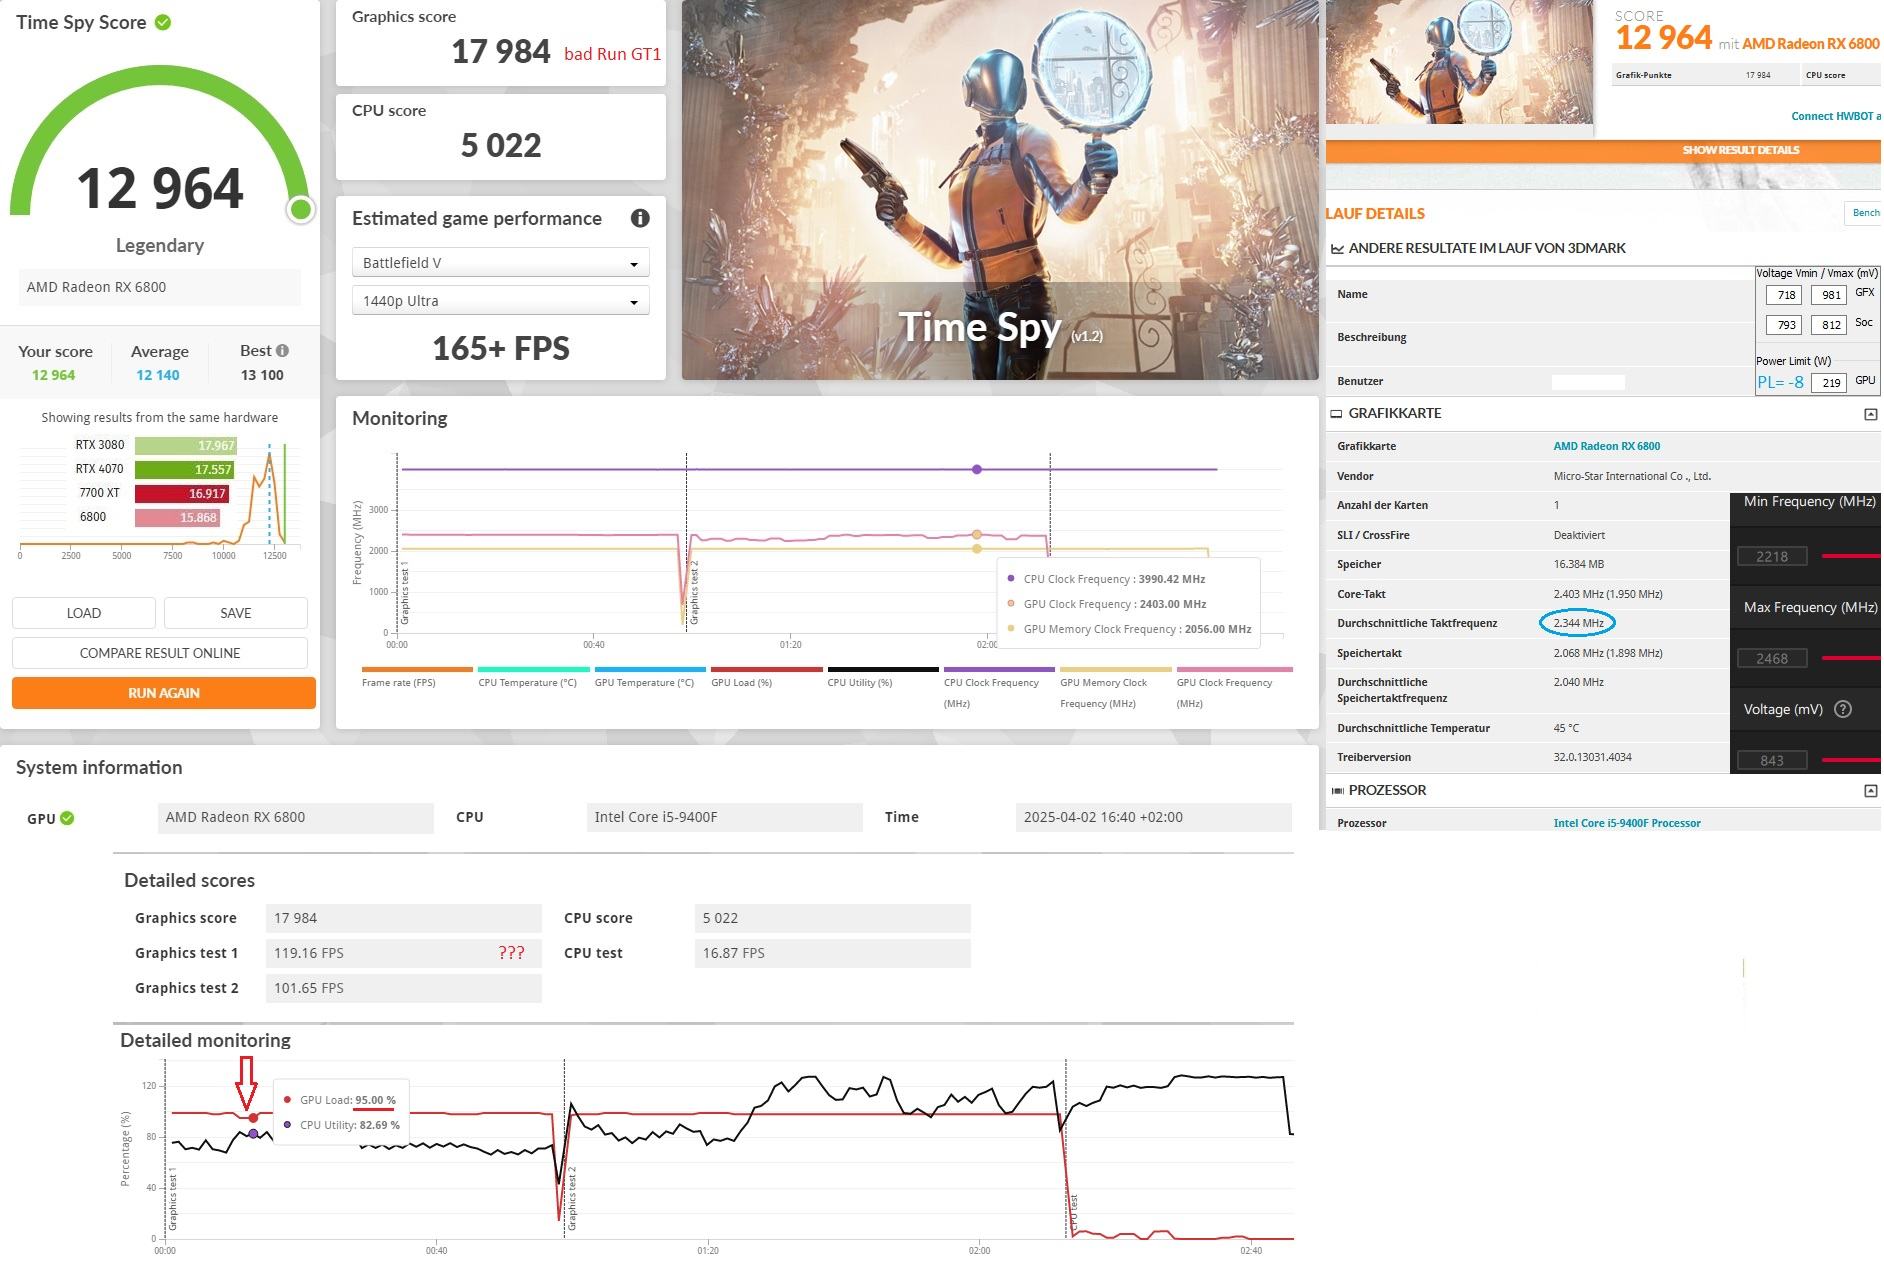The height and width of the screenshot is (1276, 1884).
Task: Click the RTX 3080 comparison bar
Action: point(185,445)
